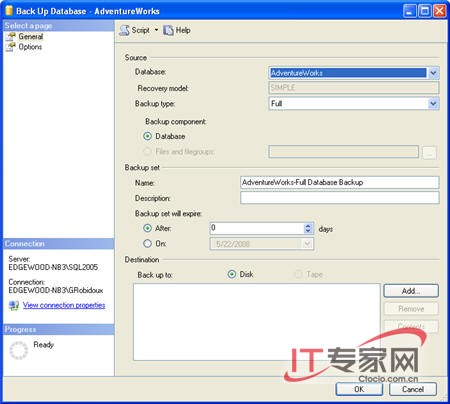
Task: Click the Ready progress spinner icon
Action: pos(19,350)
